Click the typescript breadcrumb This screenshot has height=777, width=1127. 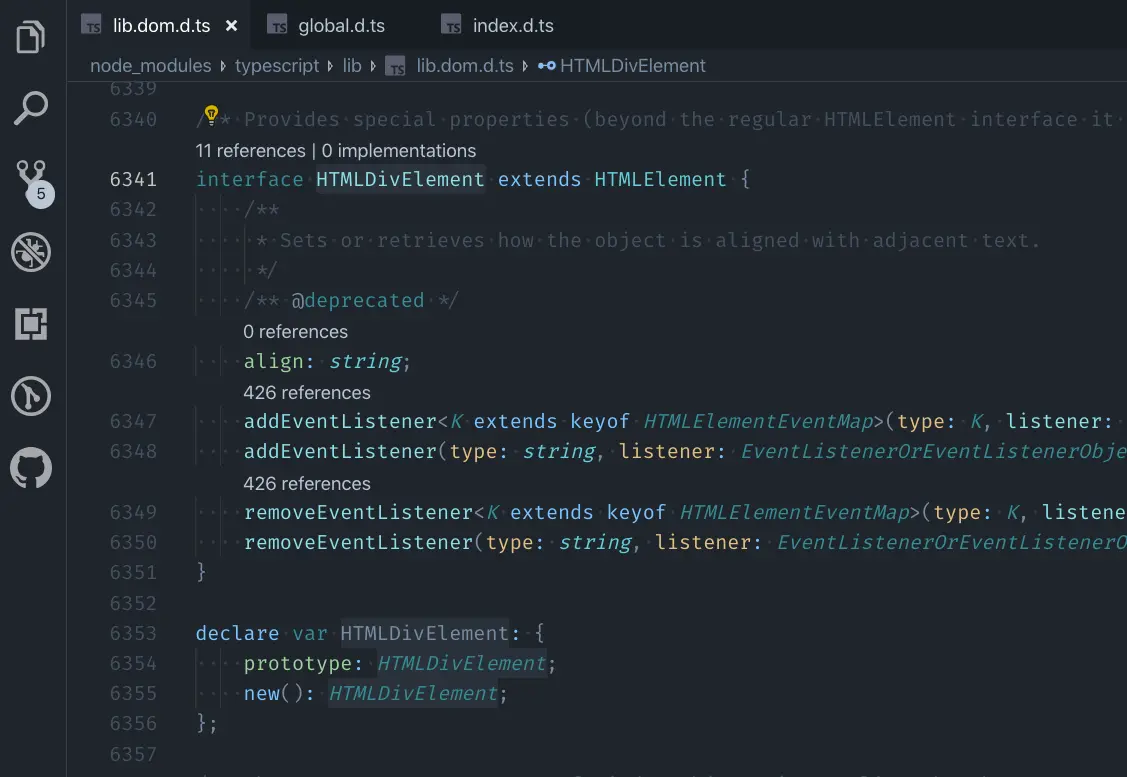coord(277,65)
